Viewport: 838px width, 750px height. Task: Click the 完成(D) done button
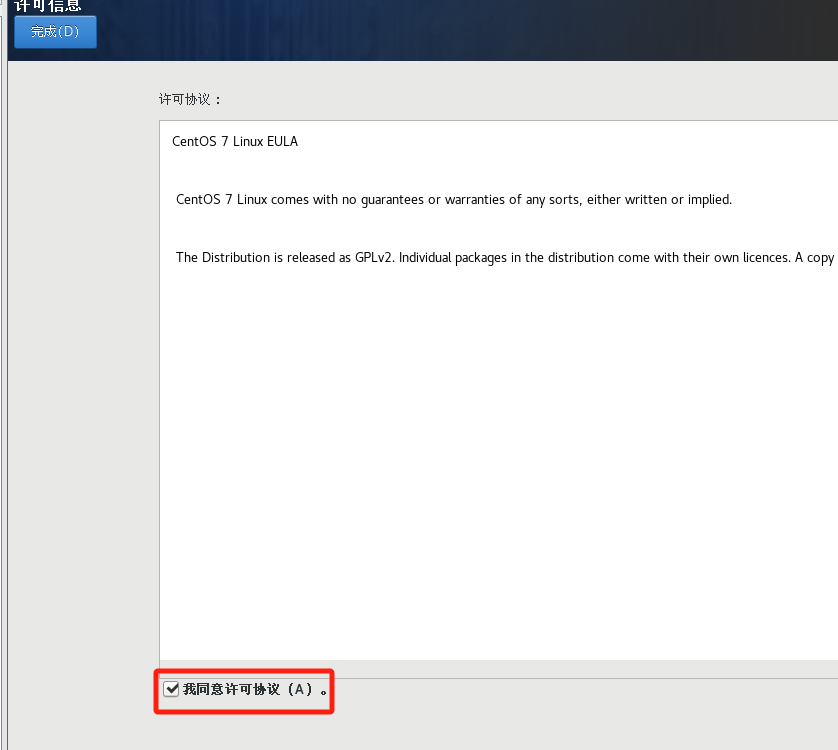click(x=55, y=32)
